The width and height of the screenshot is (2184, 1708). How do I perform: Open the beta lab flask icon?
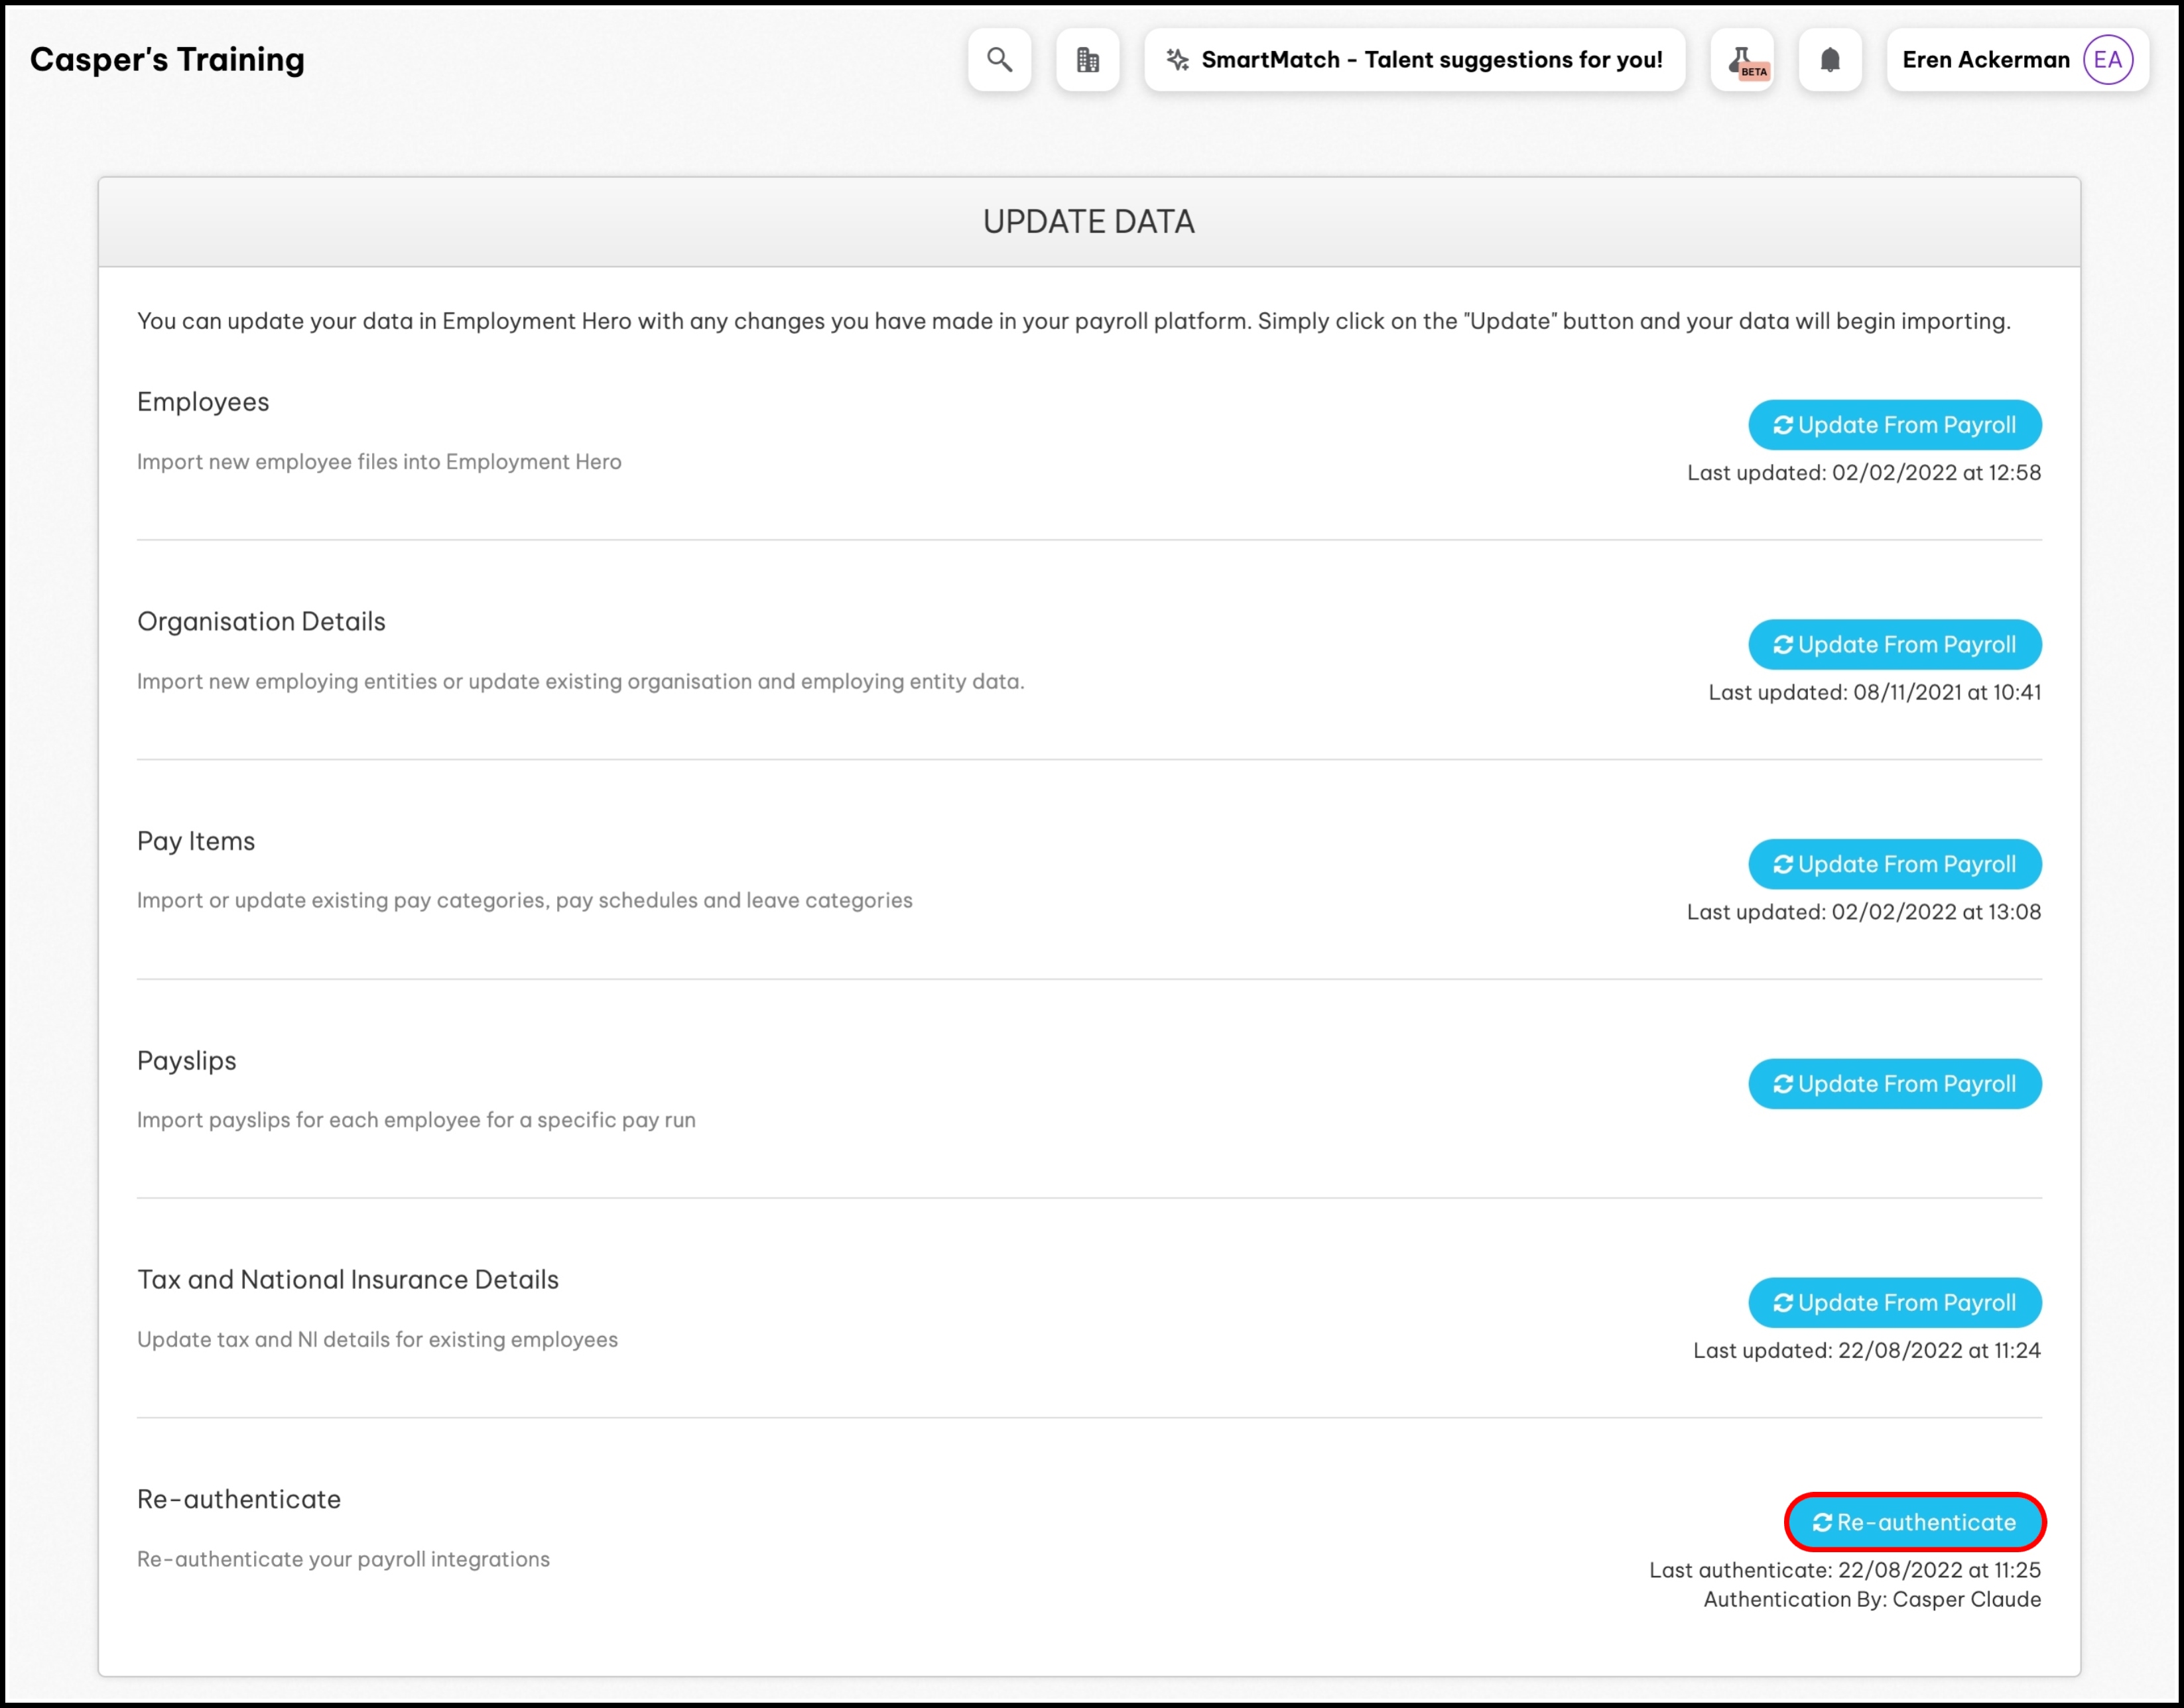(1742, 60)
